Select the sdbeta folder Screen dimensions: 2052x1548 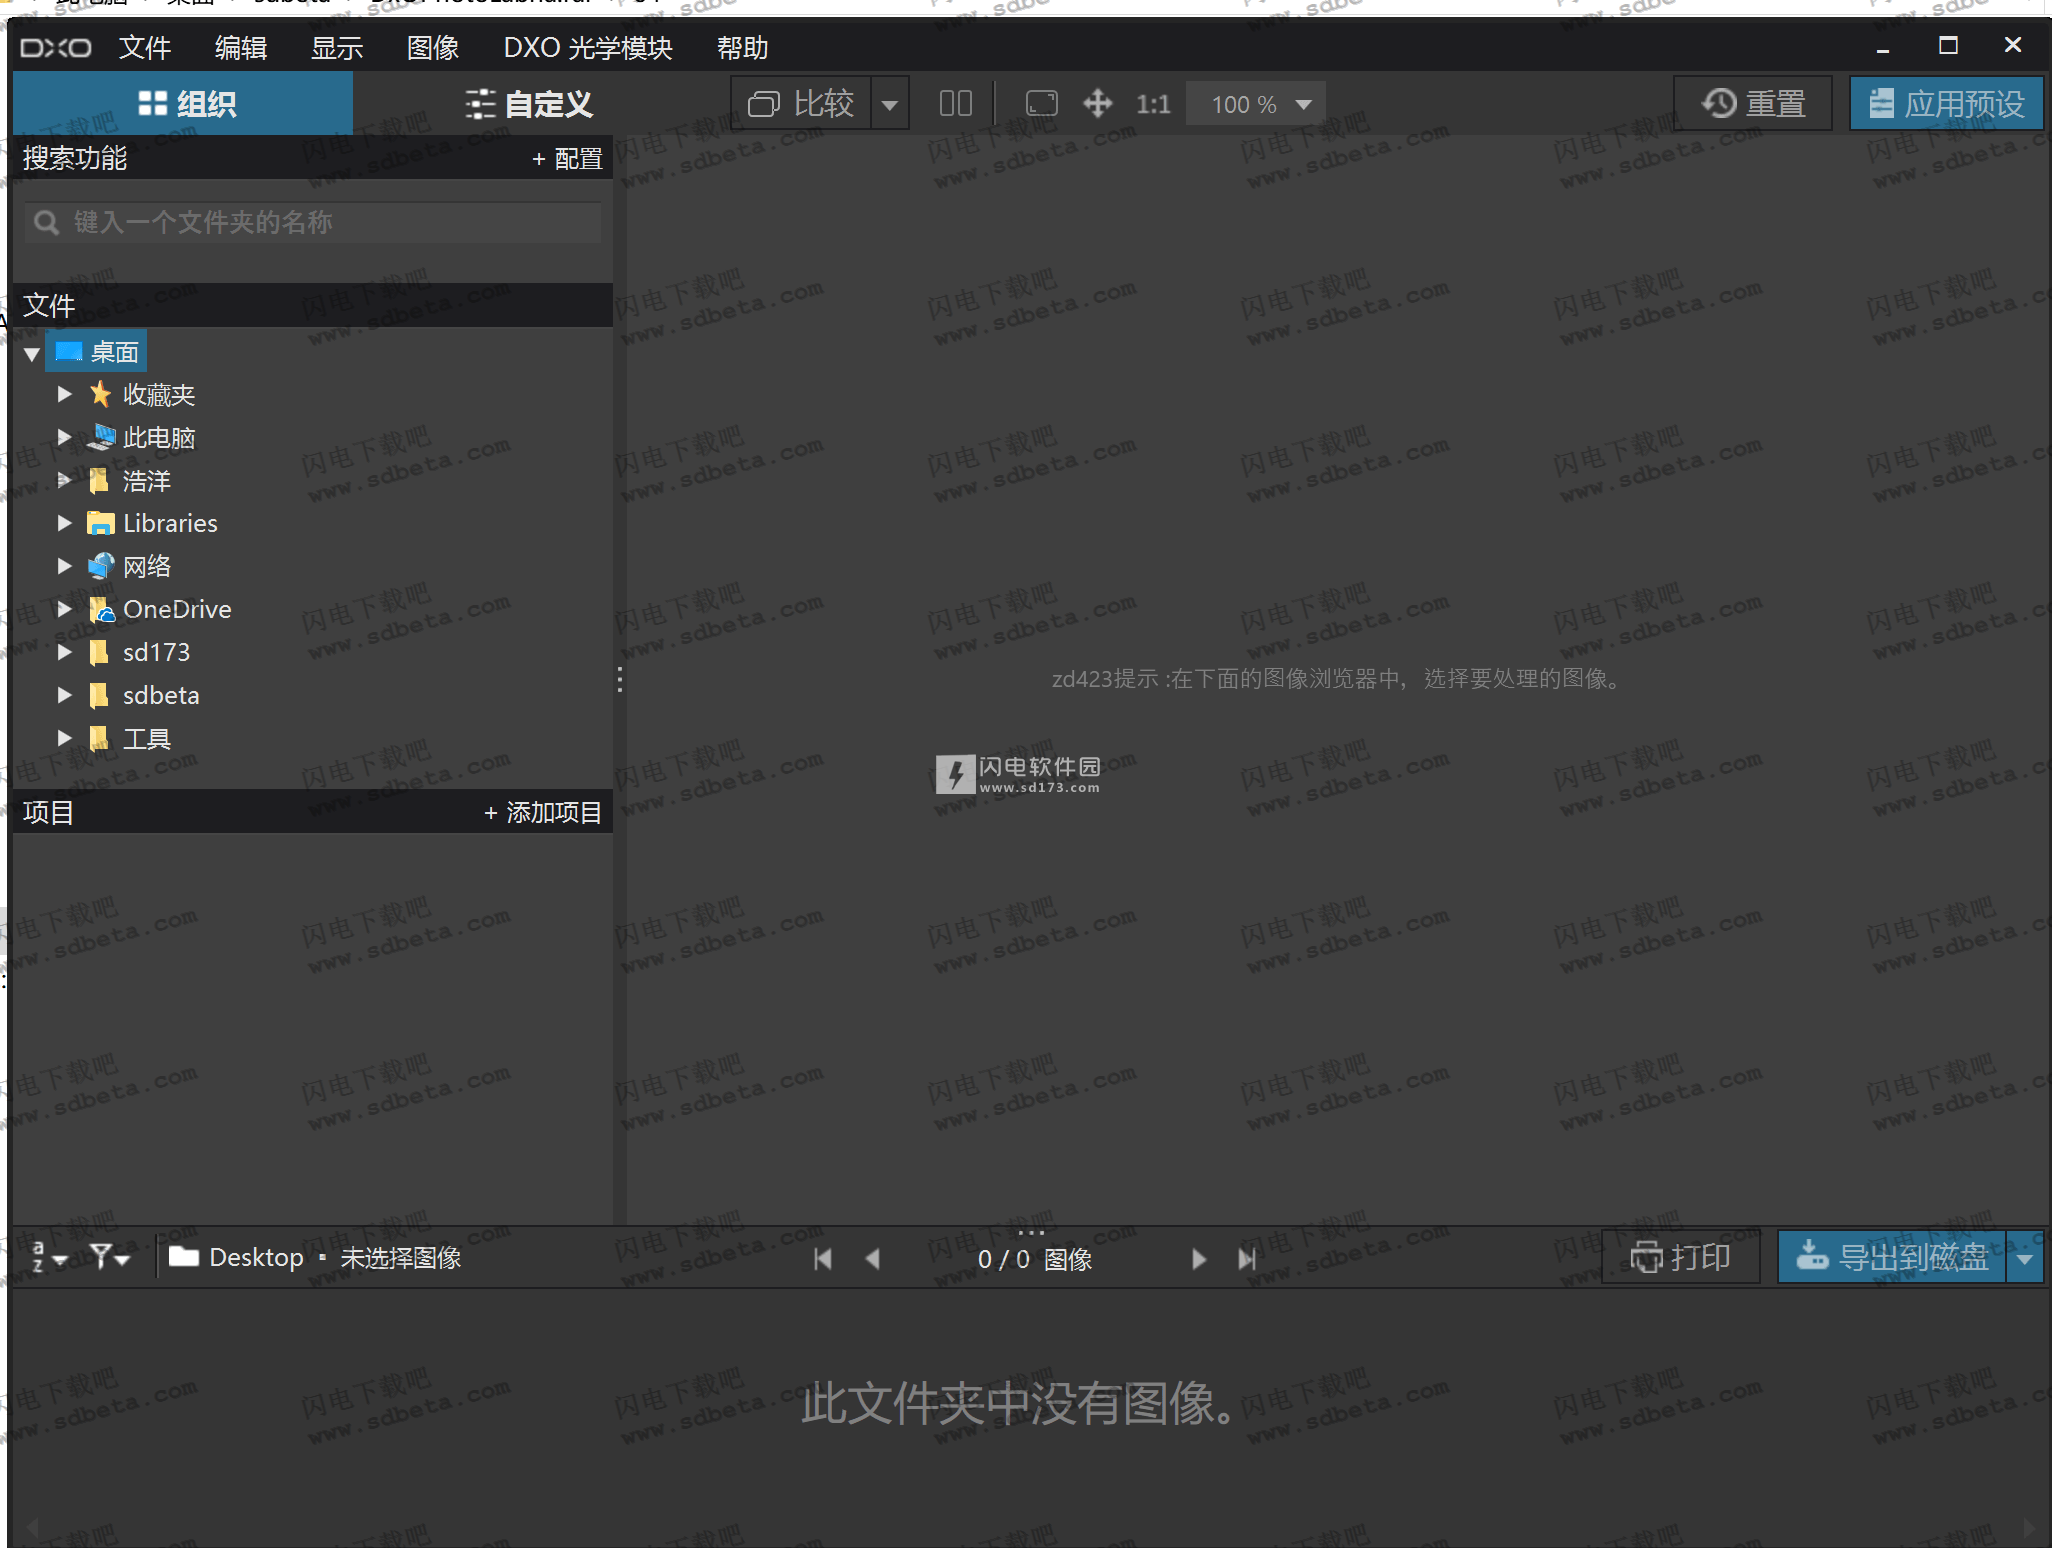pos(161,695)
